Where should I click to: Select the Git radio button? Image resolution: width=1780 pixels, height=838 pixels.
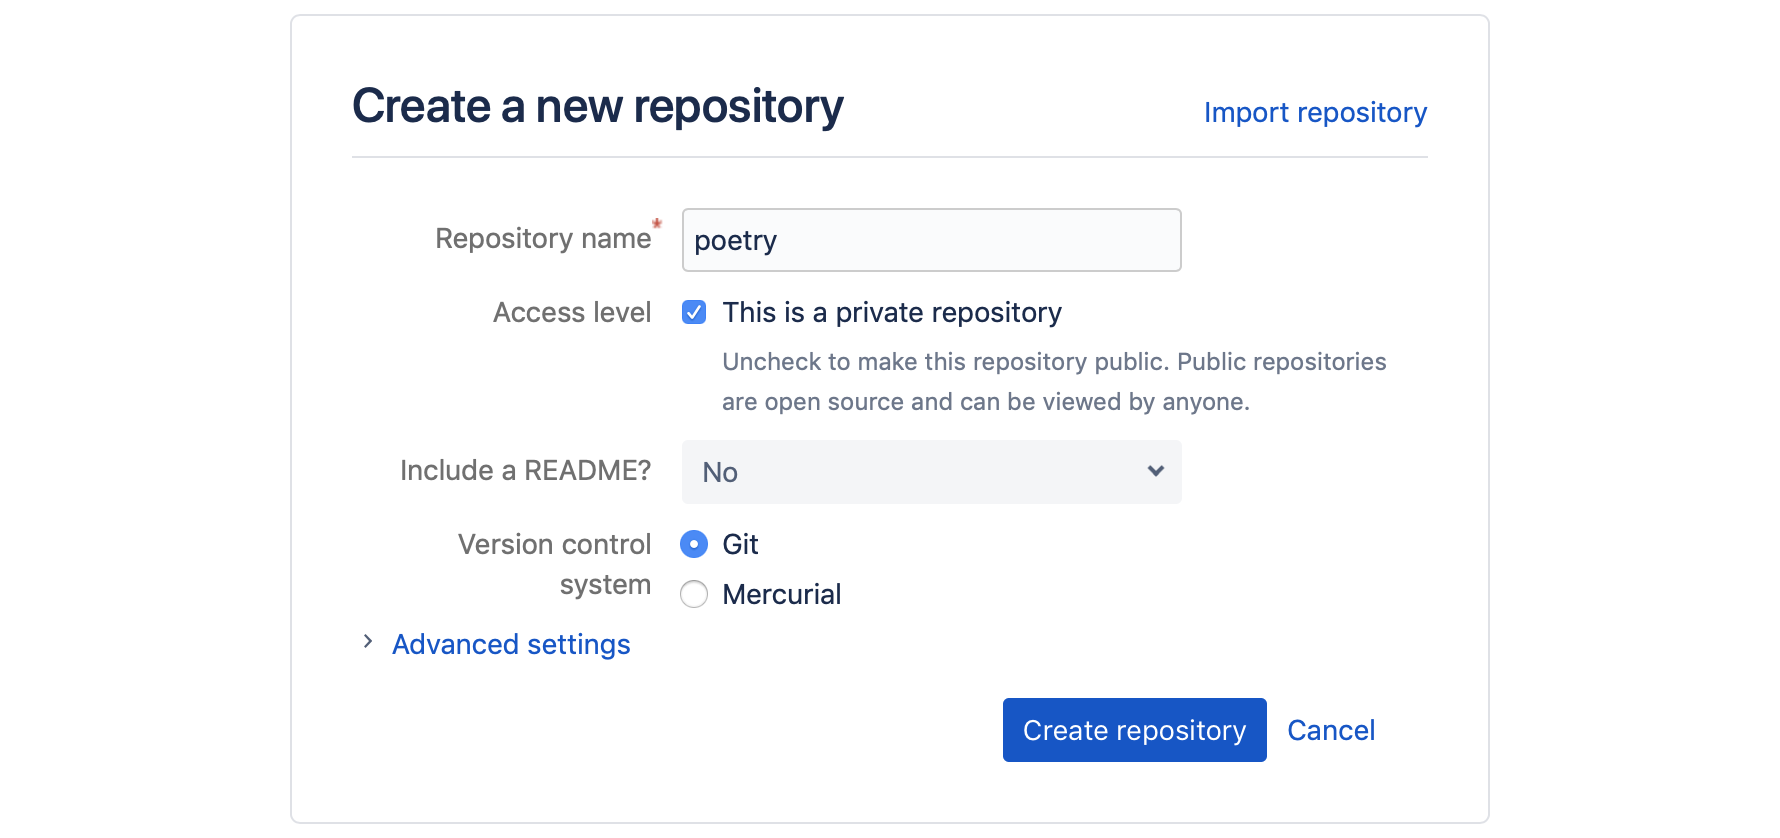(x=694, y=544)
